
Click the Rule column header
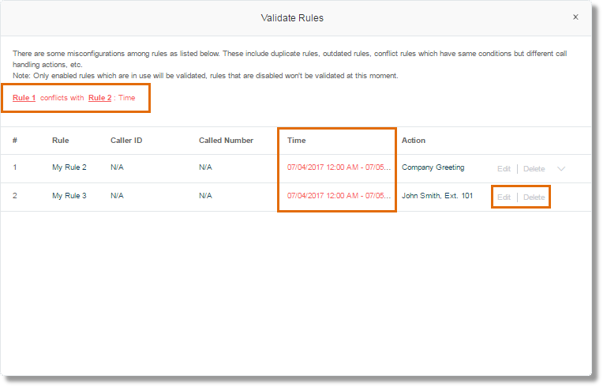point(60,140)
